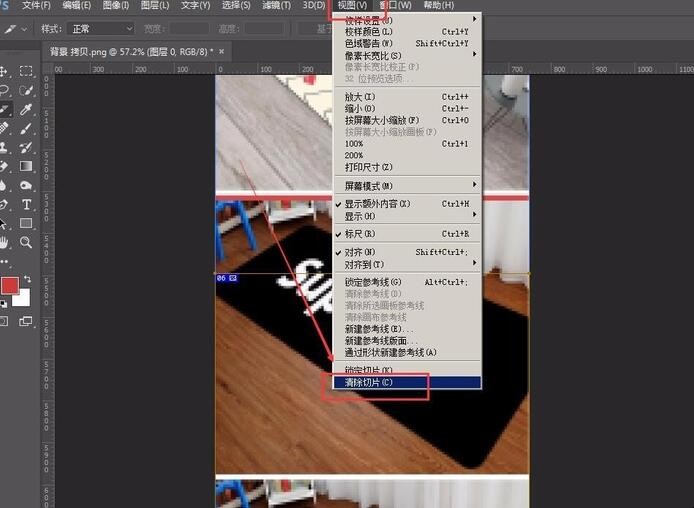Open the 样式 正常 style dropdown

[x=100, y=29]
